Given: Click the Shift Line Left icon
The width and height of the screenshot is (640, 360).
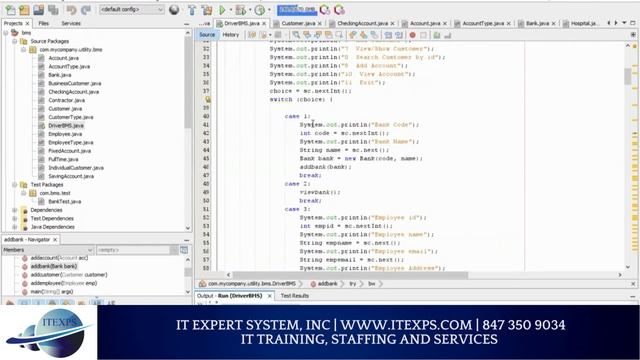Looking at the screenshot, I should pyautogui.click(x=388, y=35).
